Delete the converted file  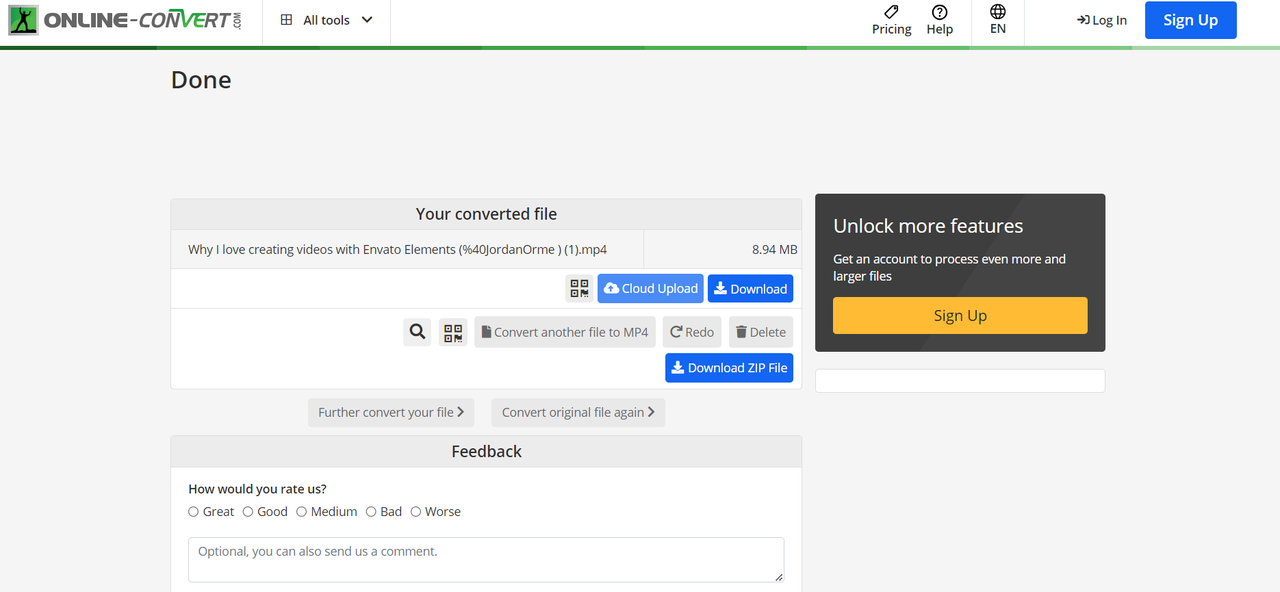point(761,332)
